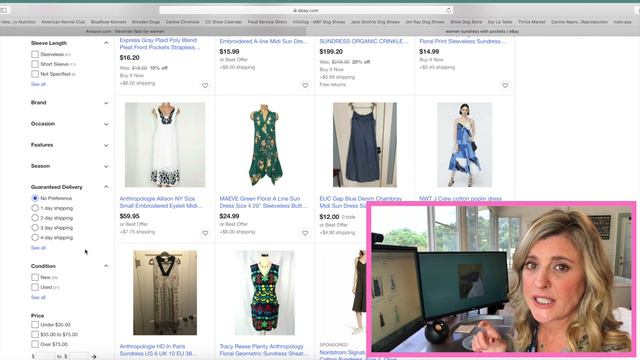Check the Sleeveless sleeve length filter
This screenshot has width=640, height=360.
pos(35,54)
